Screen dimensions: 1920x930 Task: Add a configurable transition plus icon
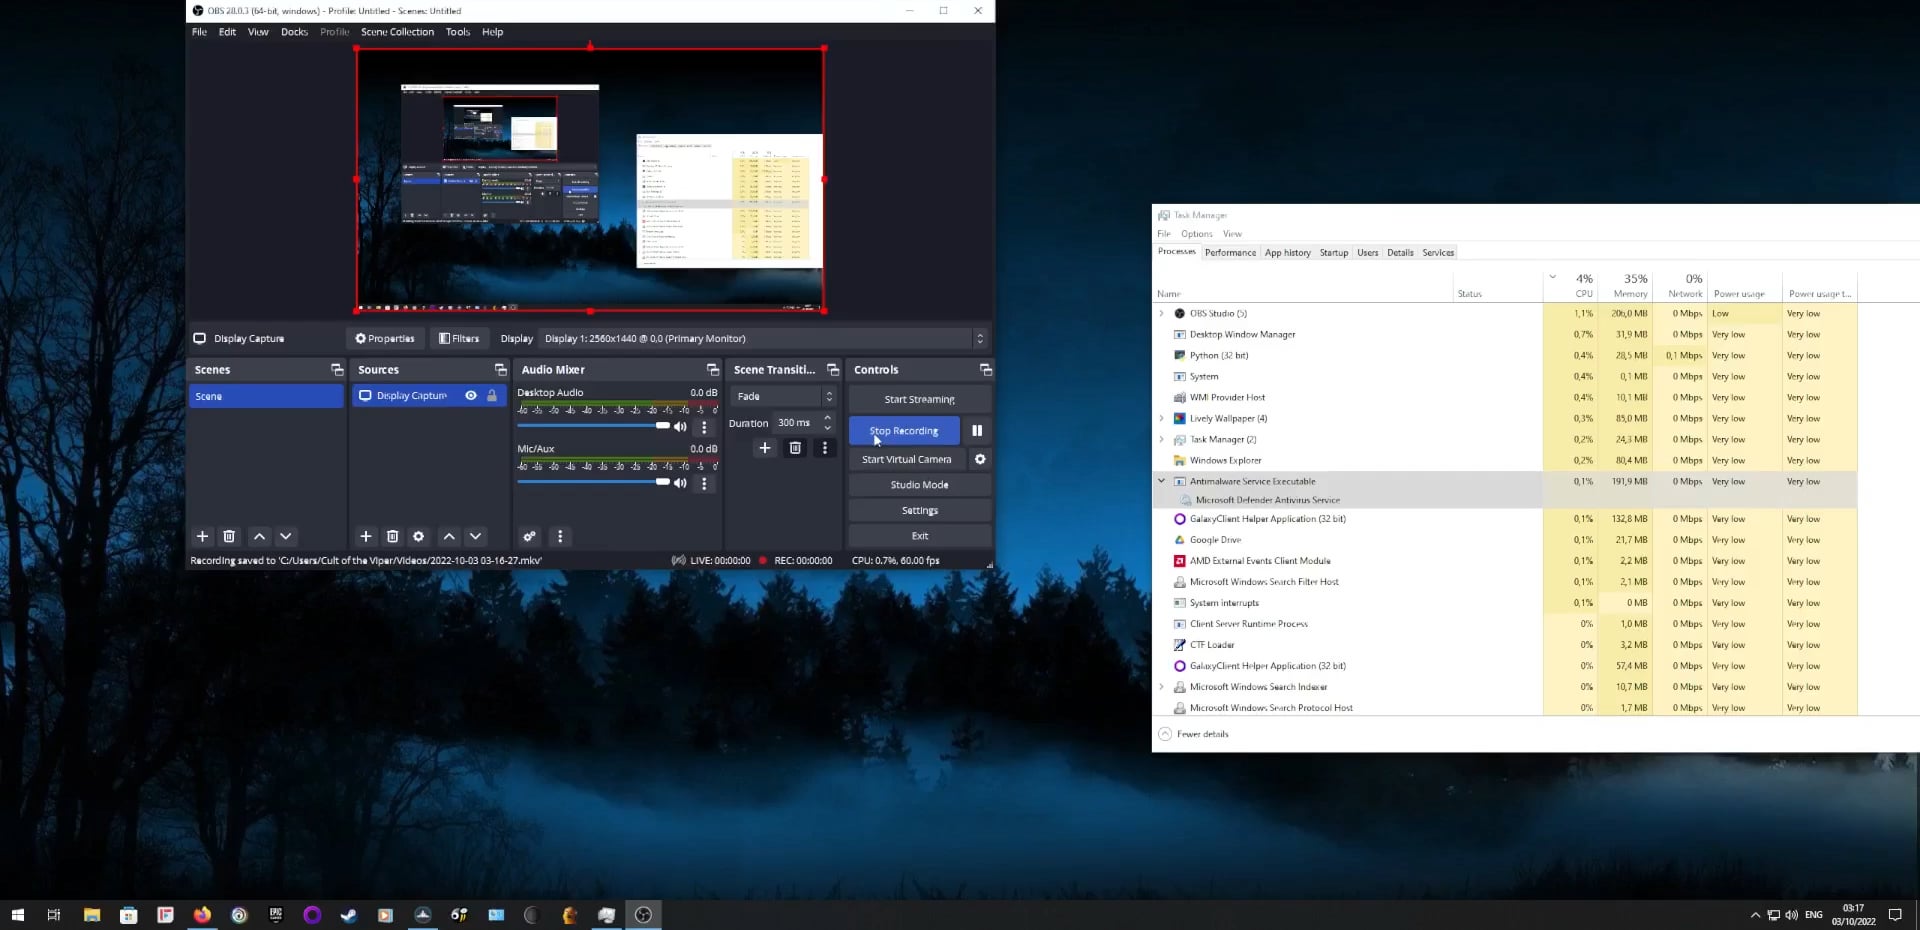point(765,448)
